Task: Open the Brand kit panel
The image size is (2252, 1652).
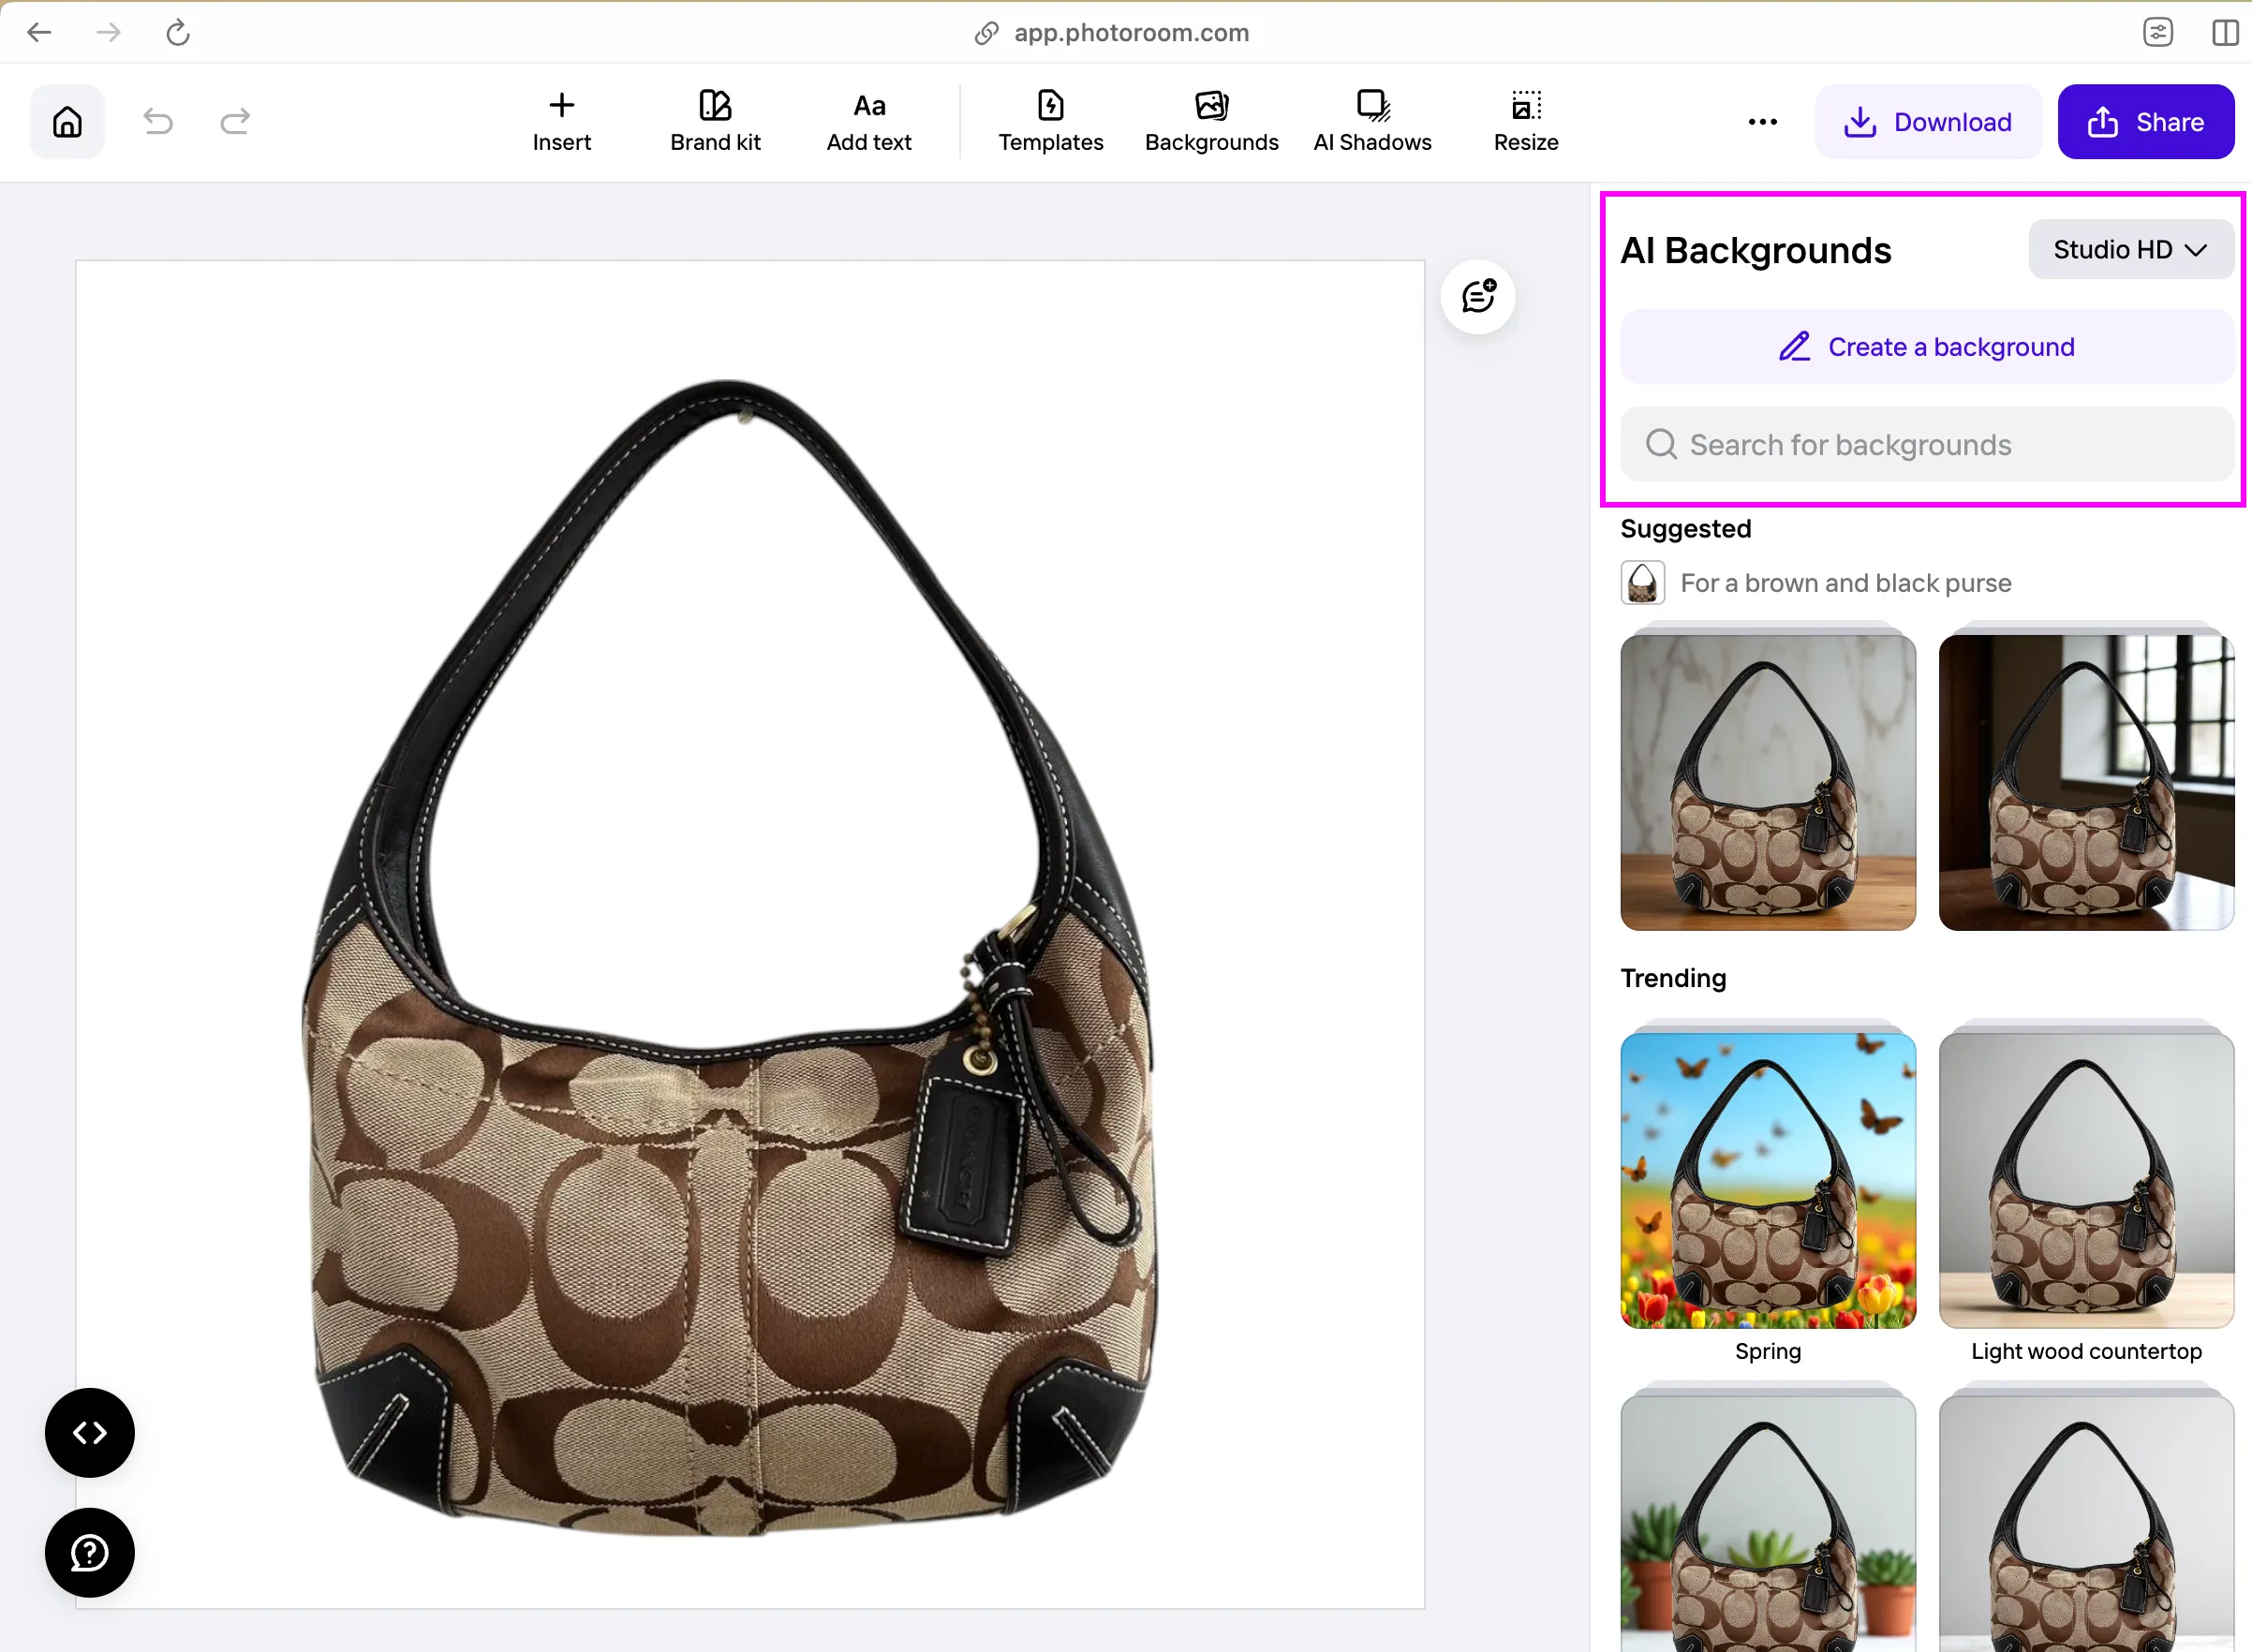Action: pos(715,122)
